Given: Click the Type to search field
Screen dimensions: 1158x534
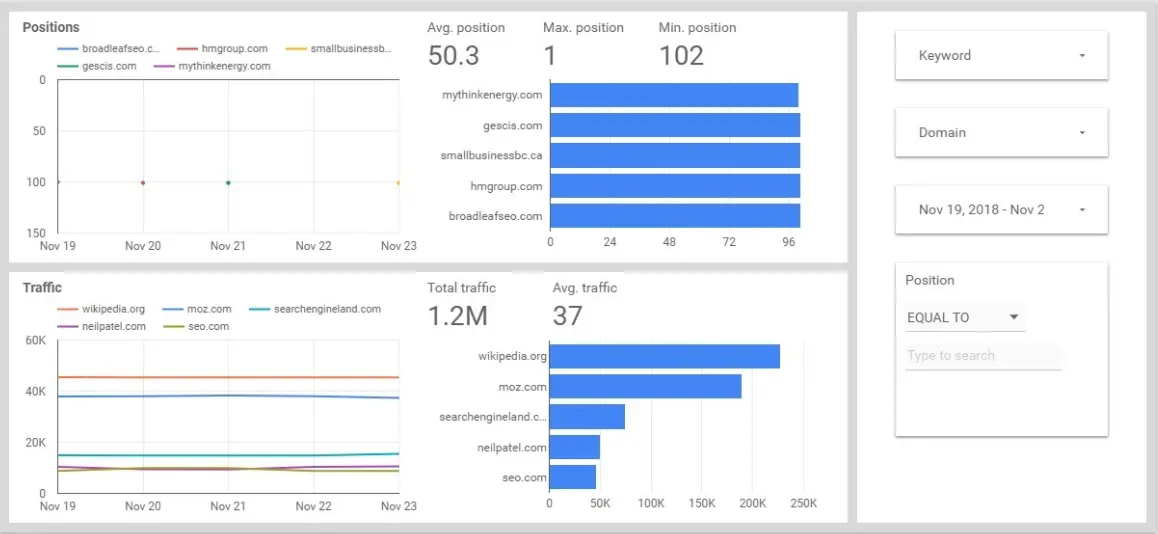Looking at the screenshot, I should pyautogui.click(x=982, y=356).
